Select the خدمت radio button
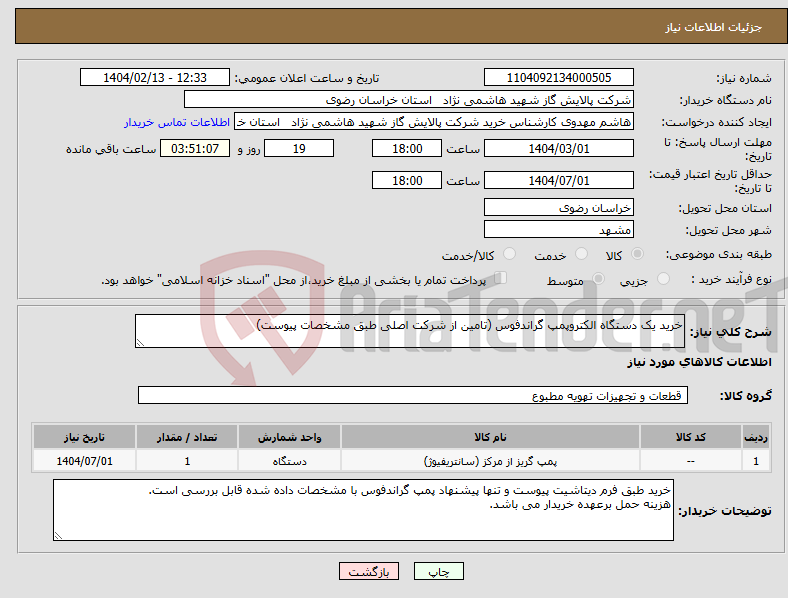 point(581,254)
